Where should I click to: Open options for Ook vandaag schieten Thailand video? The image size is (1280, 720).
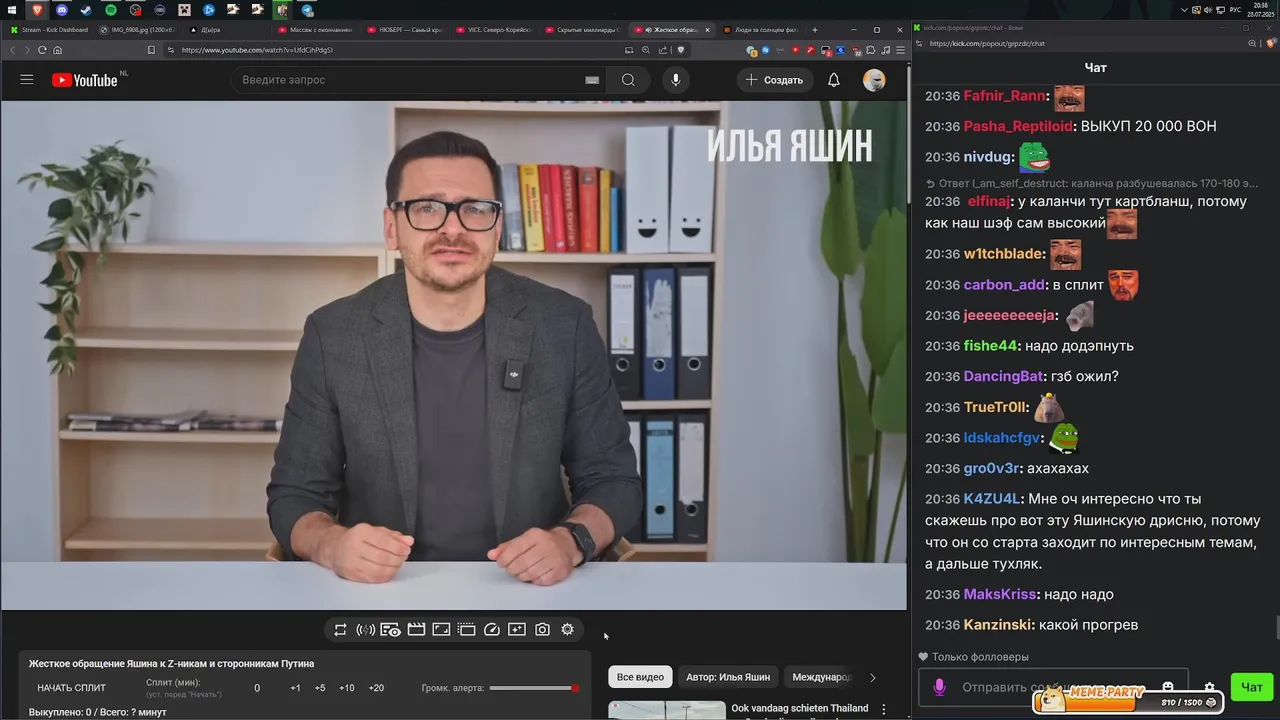point(883,709)
